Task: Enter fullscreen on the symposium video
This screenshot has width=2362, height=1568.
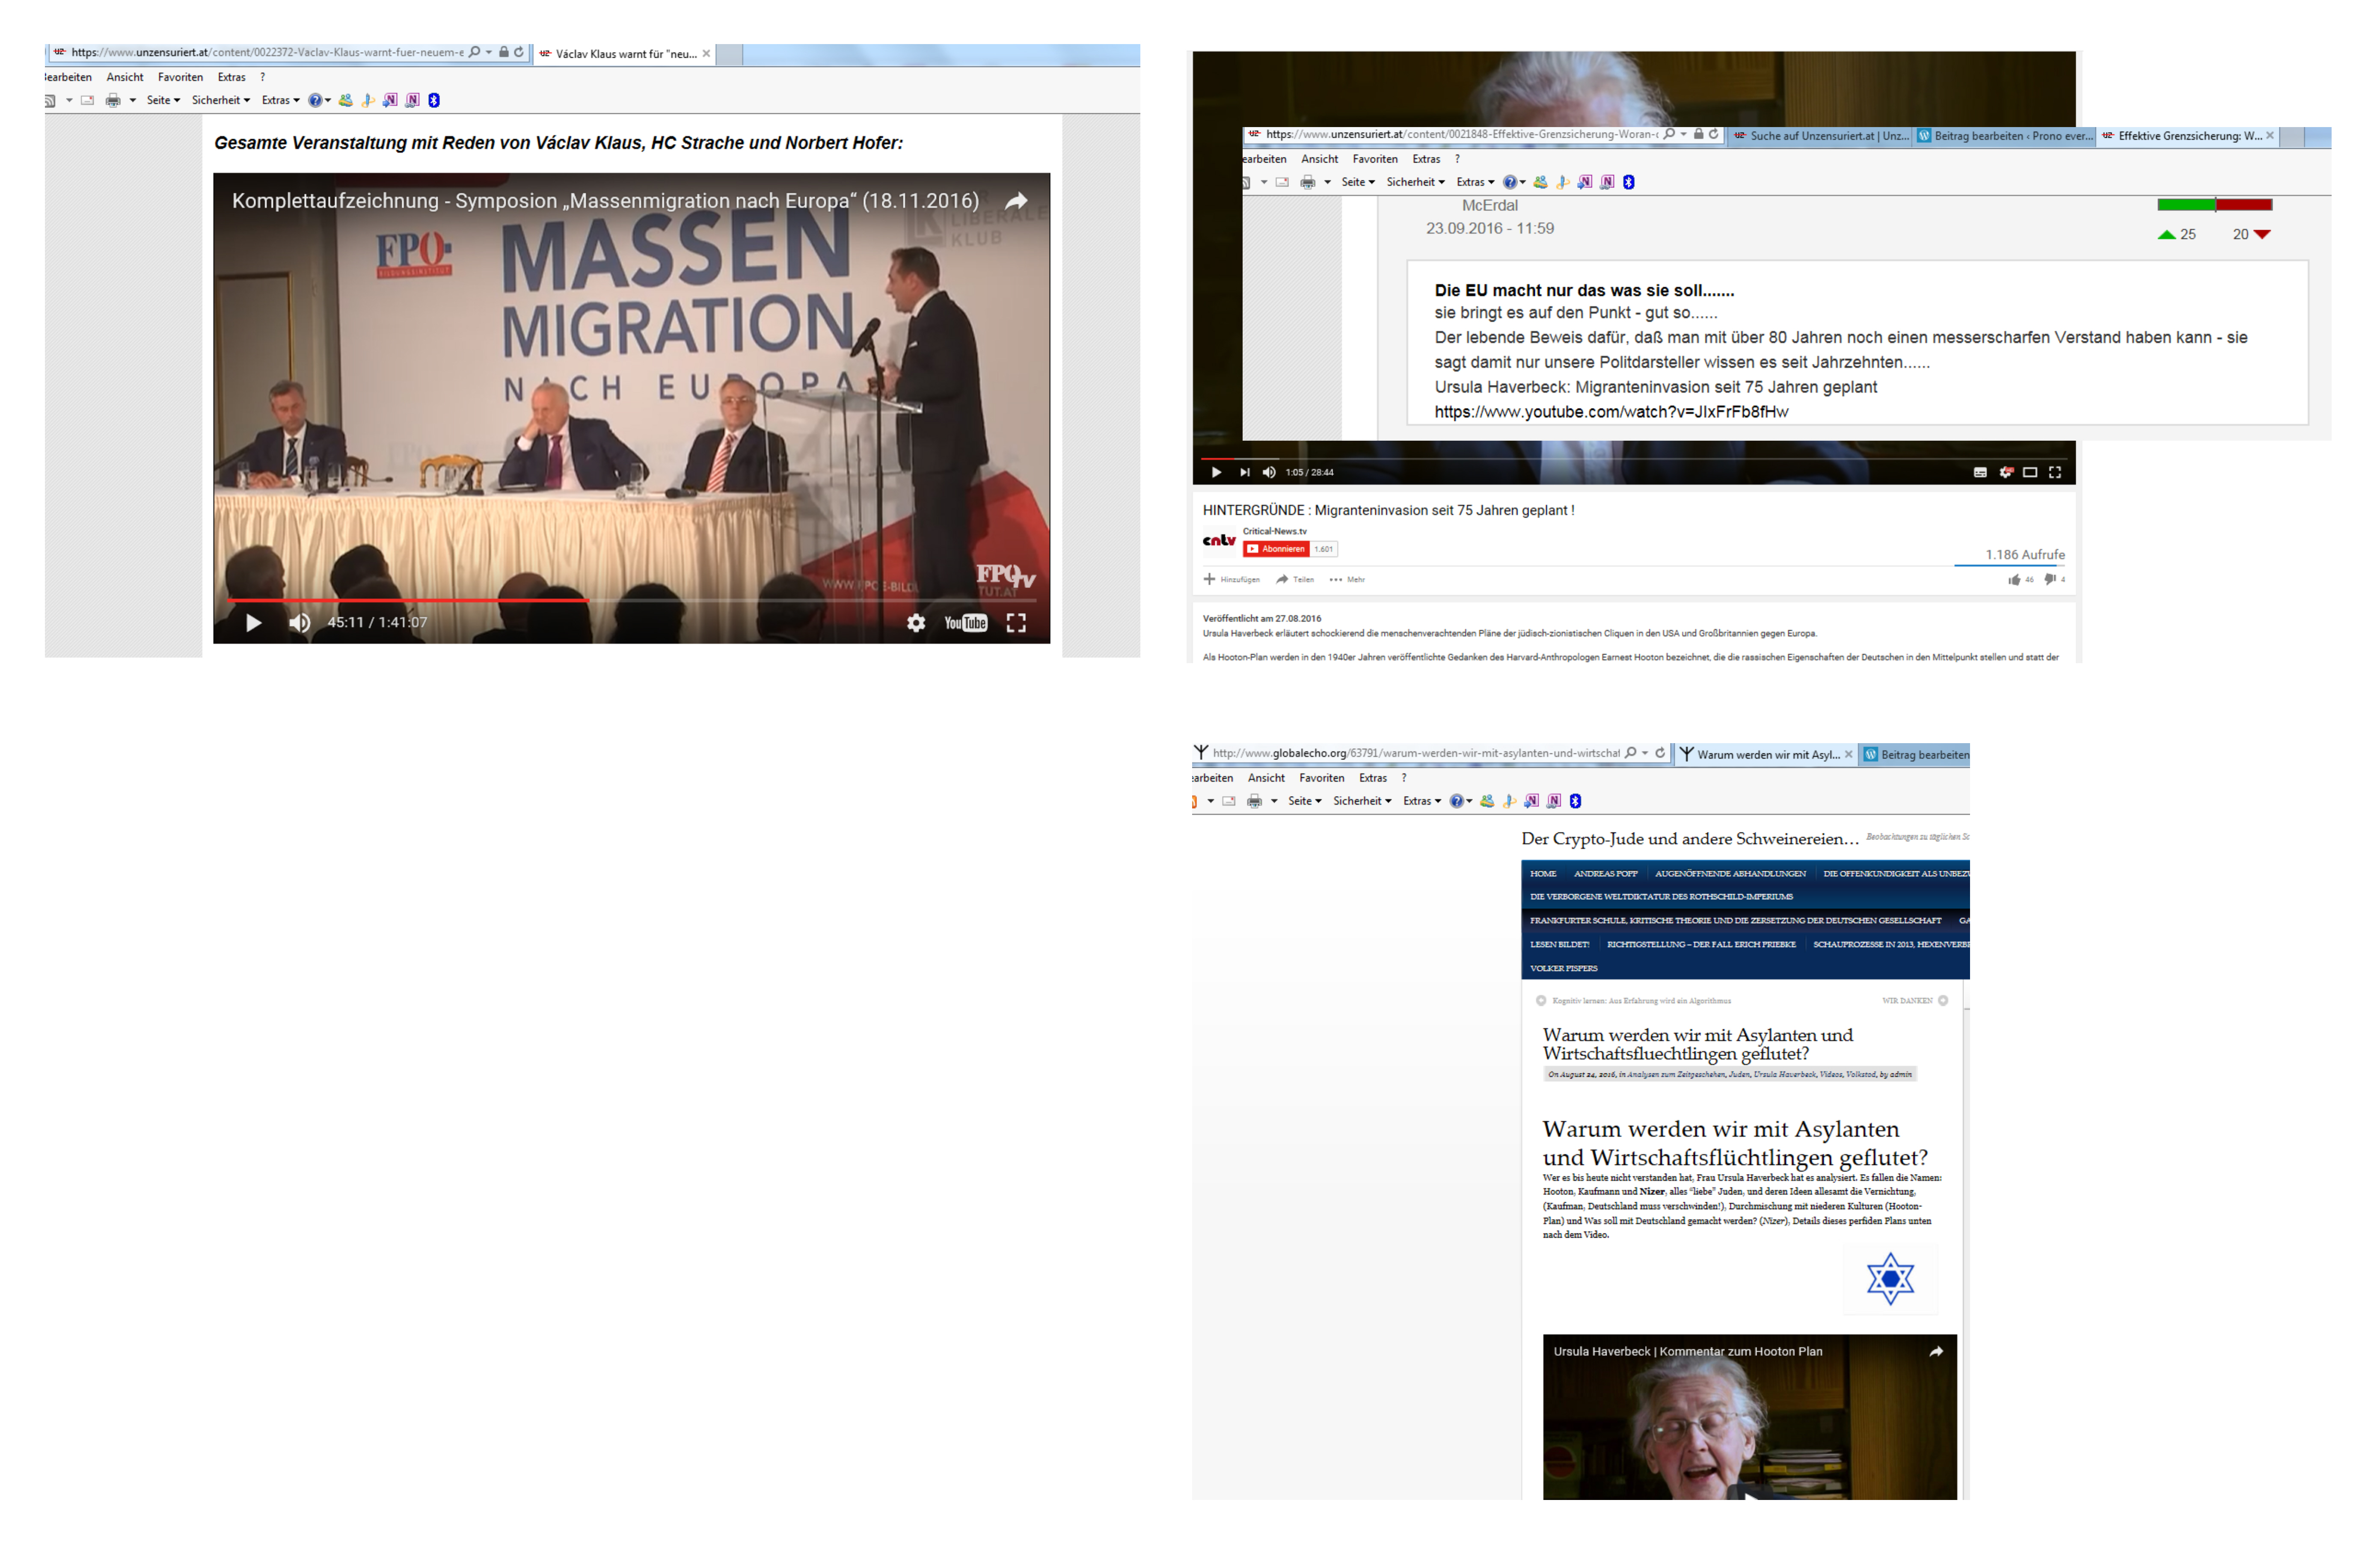Action: [x=1016, y=623]
